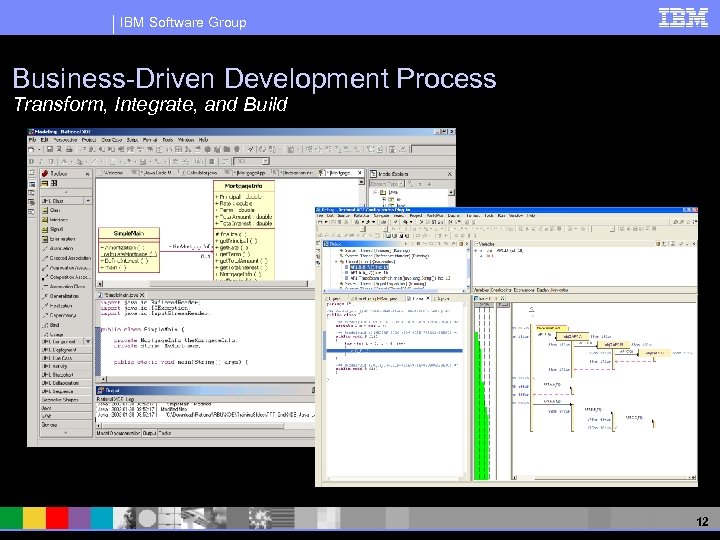Select Interface tool in Toolbox
The width and height of the screenshot is (720, 540).
pyautogui.click(x=55, y=220)
